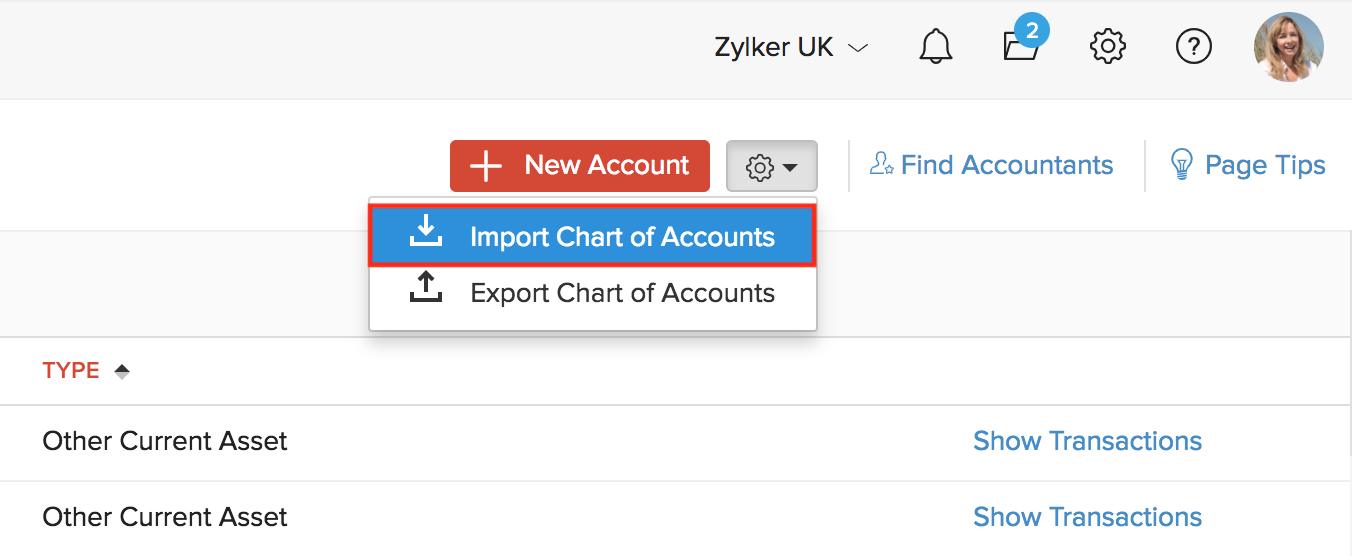This screenshot has height=556, width=1352.
Task: Select Import Chart of Accounts menu item
Action: (622, 237)
